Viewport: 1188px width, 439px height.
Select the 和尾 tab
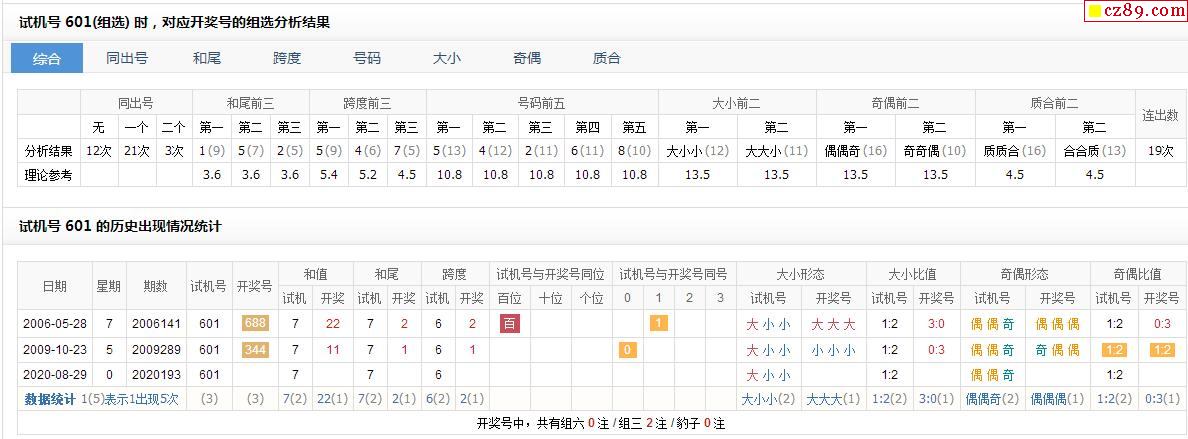tap(207, 58)
